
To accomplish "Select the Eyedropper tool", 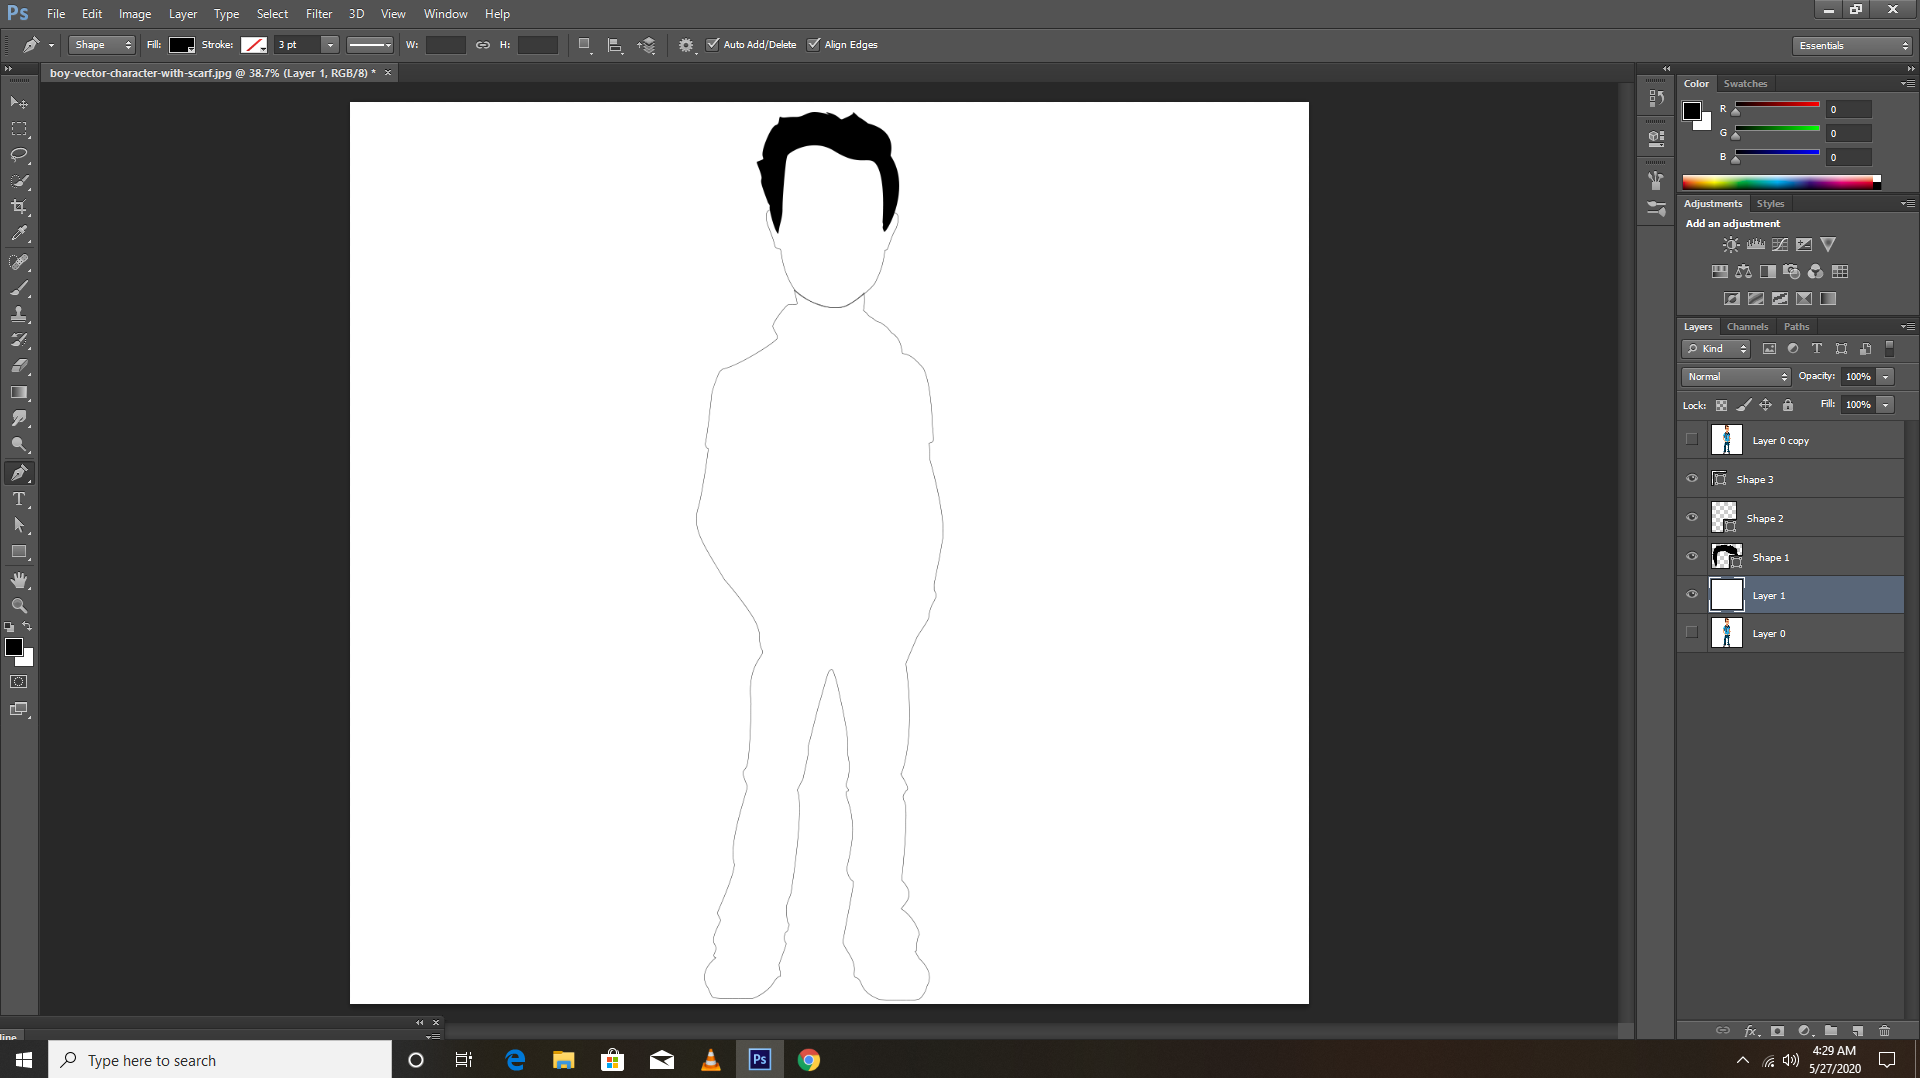I will point(19,234).
